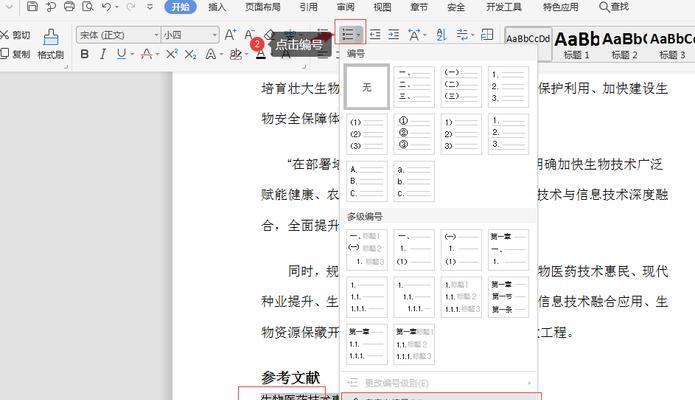
Task: Switch to the 视图 tab
Action: 382,7
